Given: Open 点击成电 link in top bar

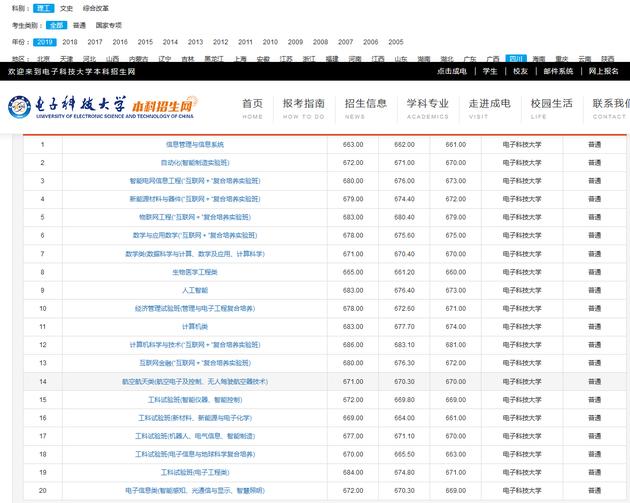Looking at the screenshot, I should coord(452,71).
